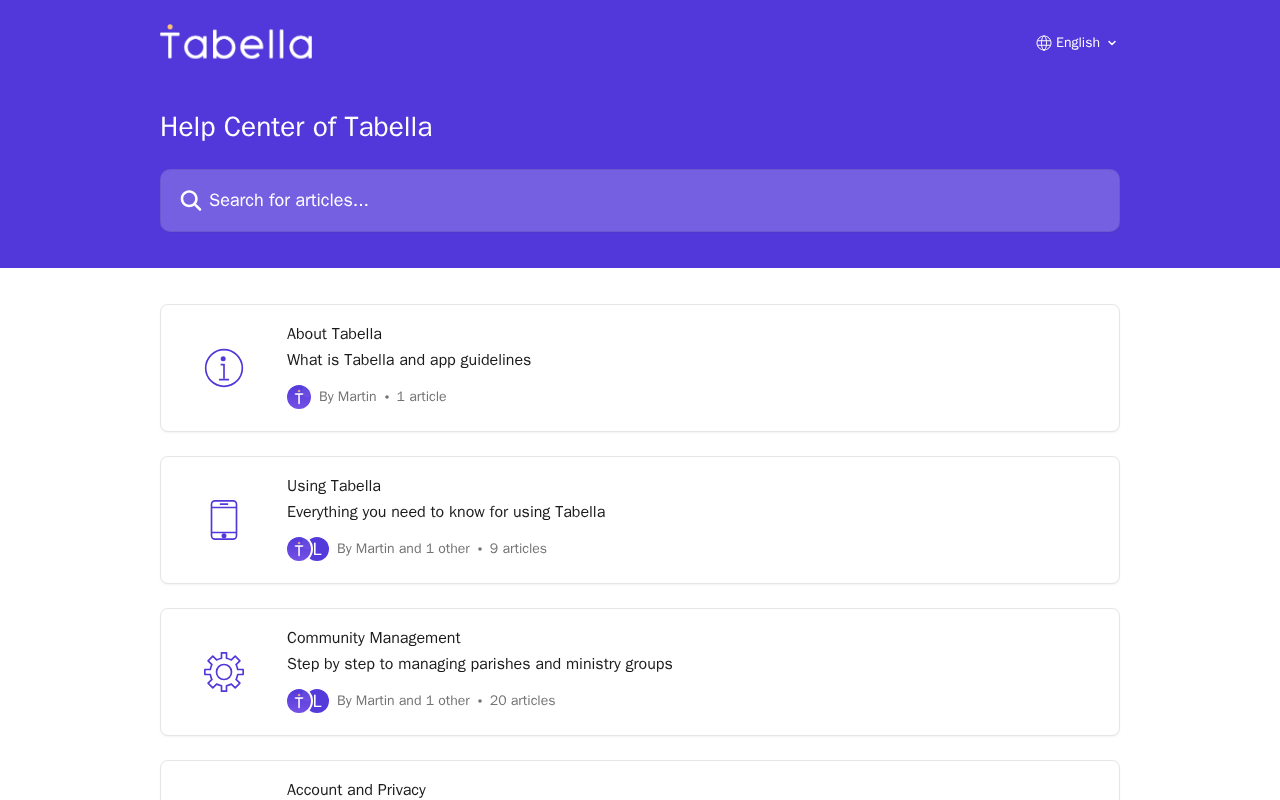Focus the Search for articles field
The height and width of the screenshot is (800, 1280).
[650, 201]
